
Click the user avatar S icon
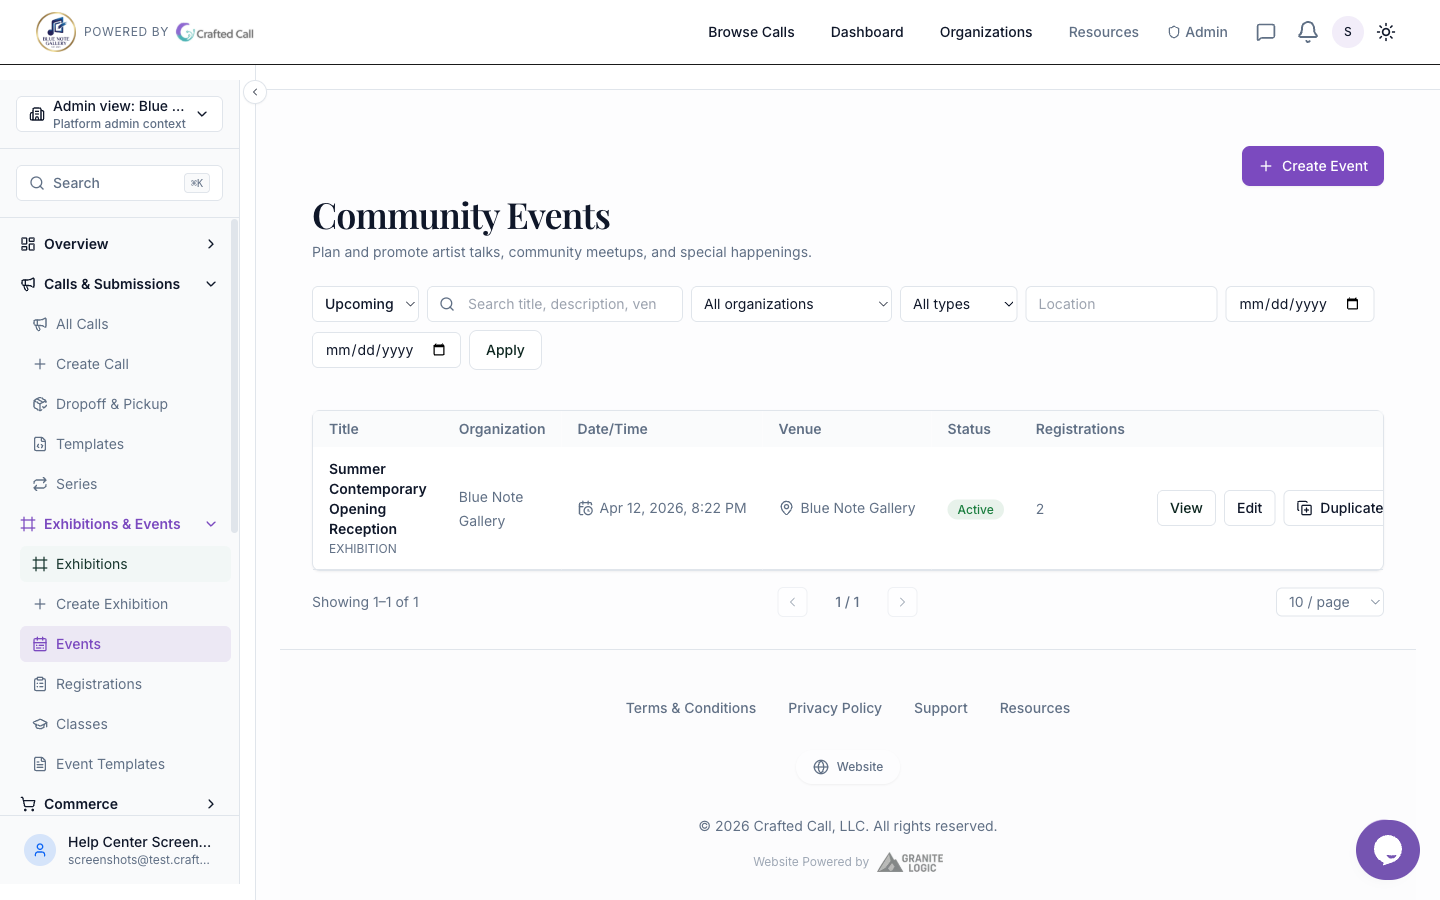(1347, 32)
